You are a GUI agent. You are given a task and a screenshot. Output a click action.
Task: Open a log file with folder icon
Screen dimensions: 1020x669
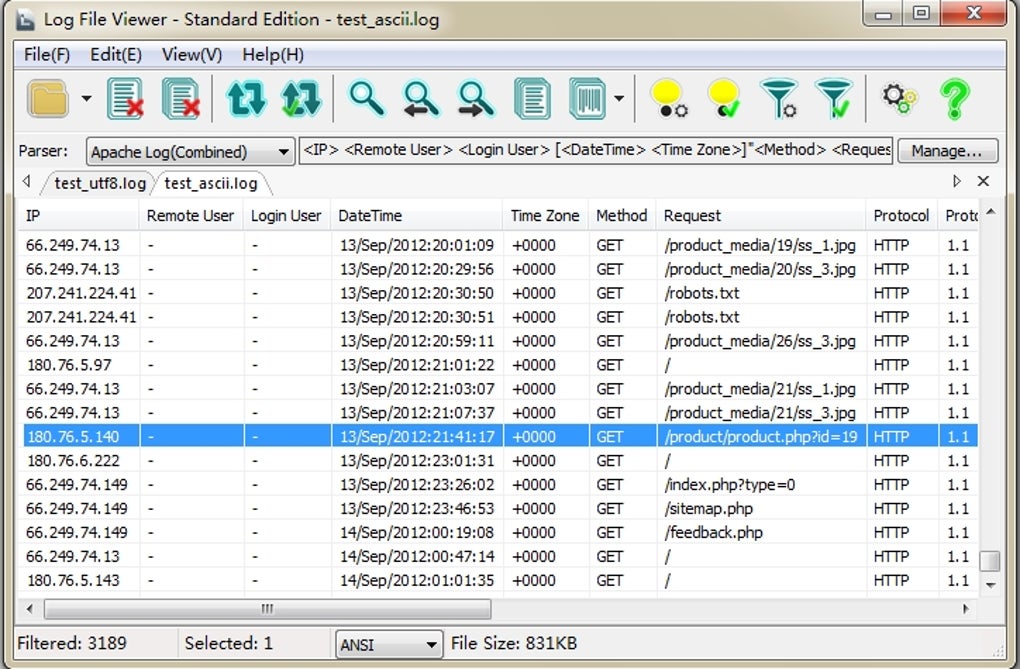[47, 99]
